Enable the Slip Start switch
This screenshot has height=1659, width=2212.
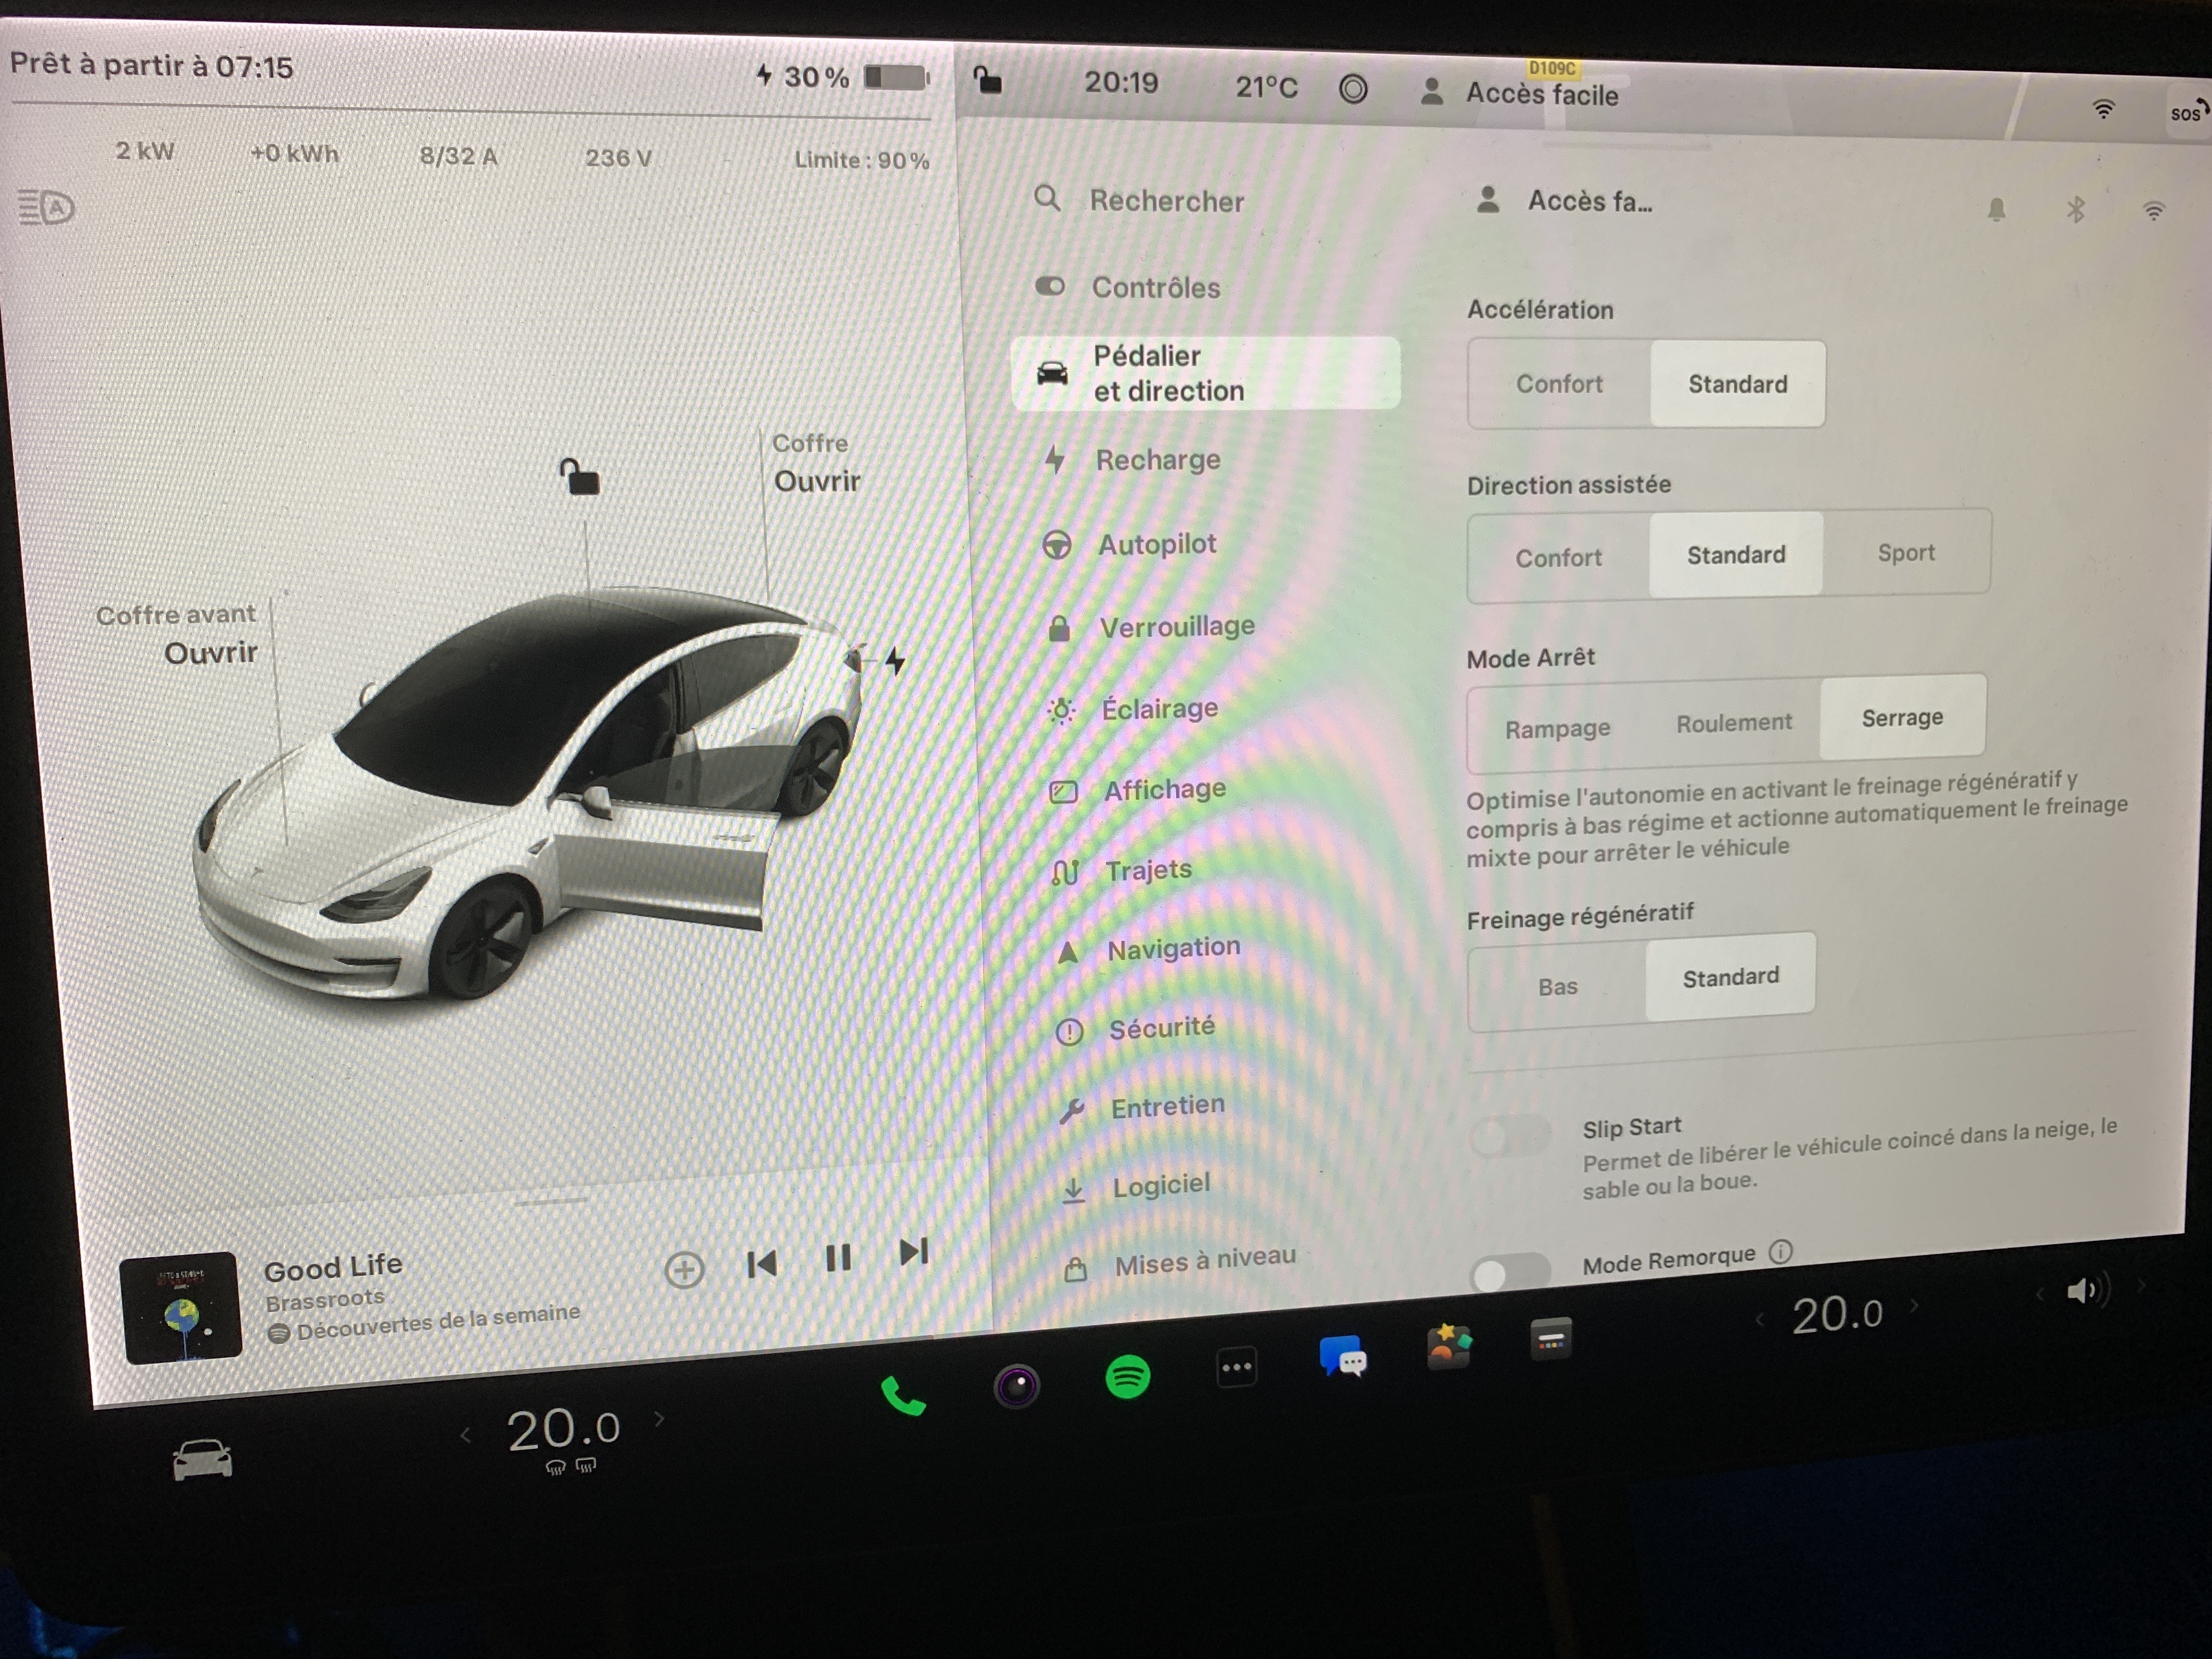coord(1510,1137)
